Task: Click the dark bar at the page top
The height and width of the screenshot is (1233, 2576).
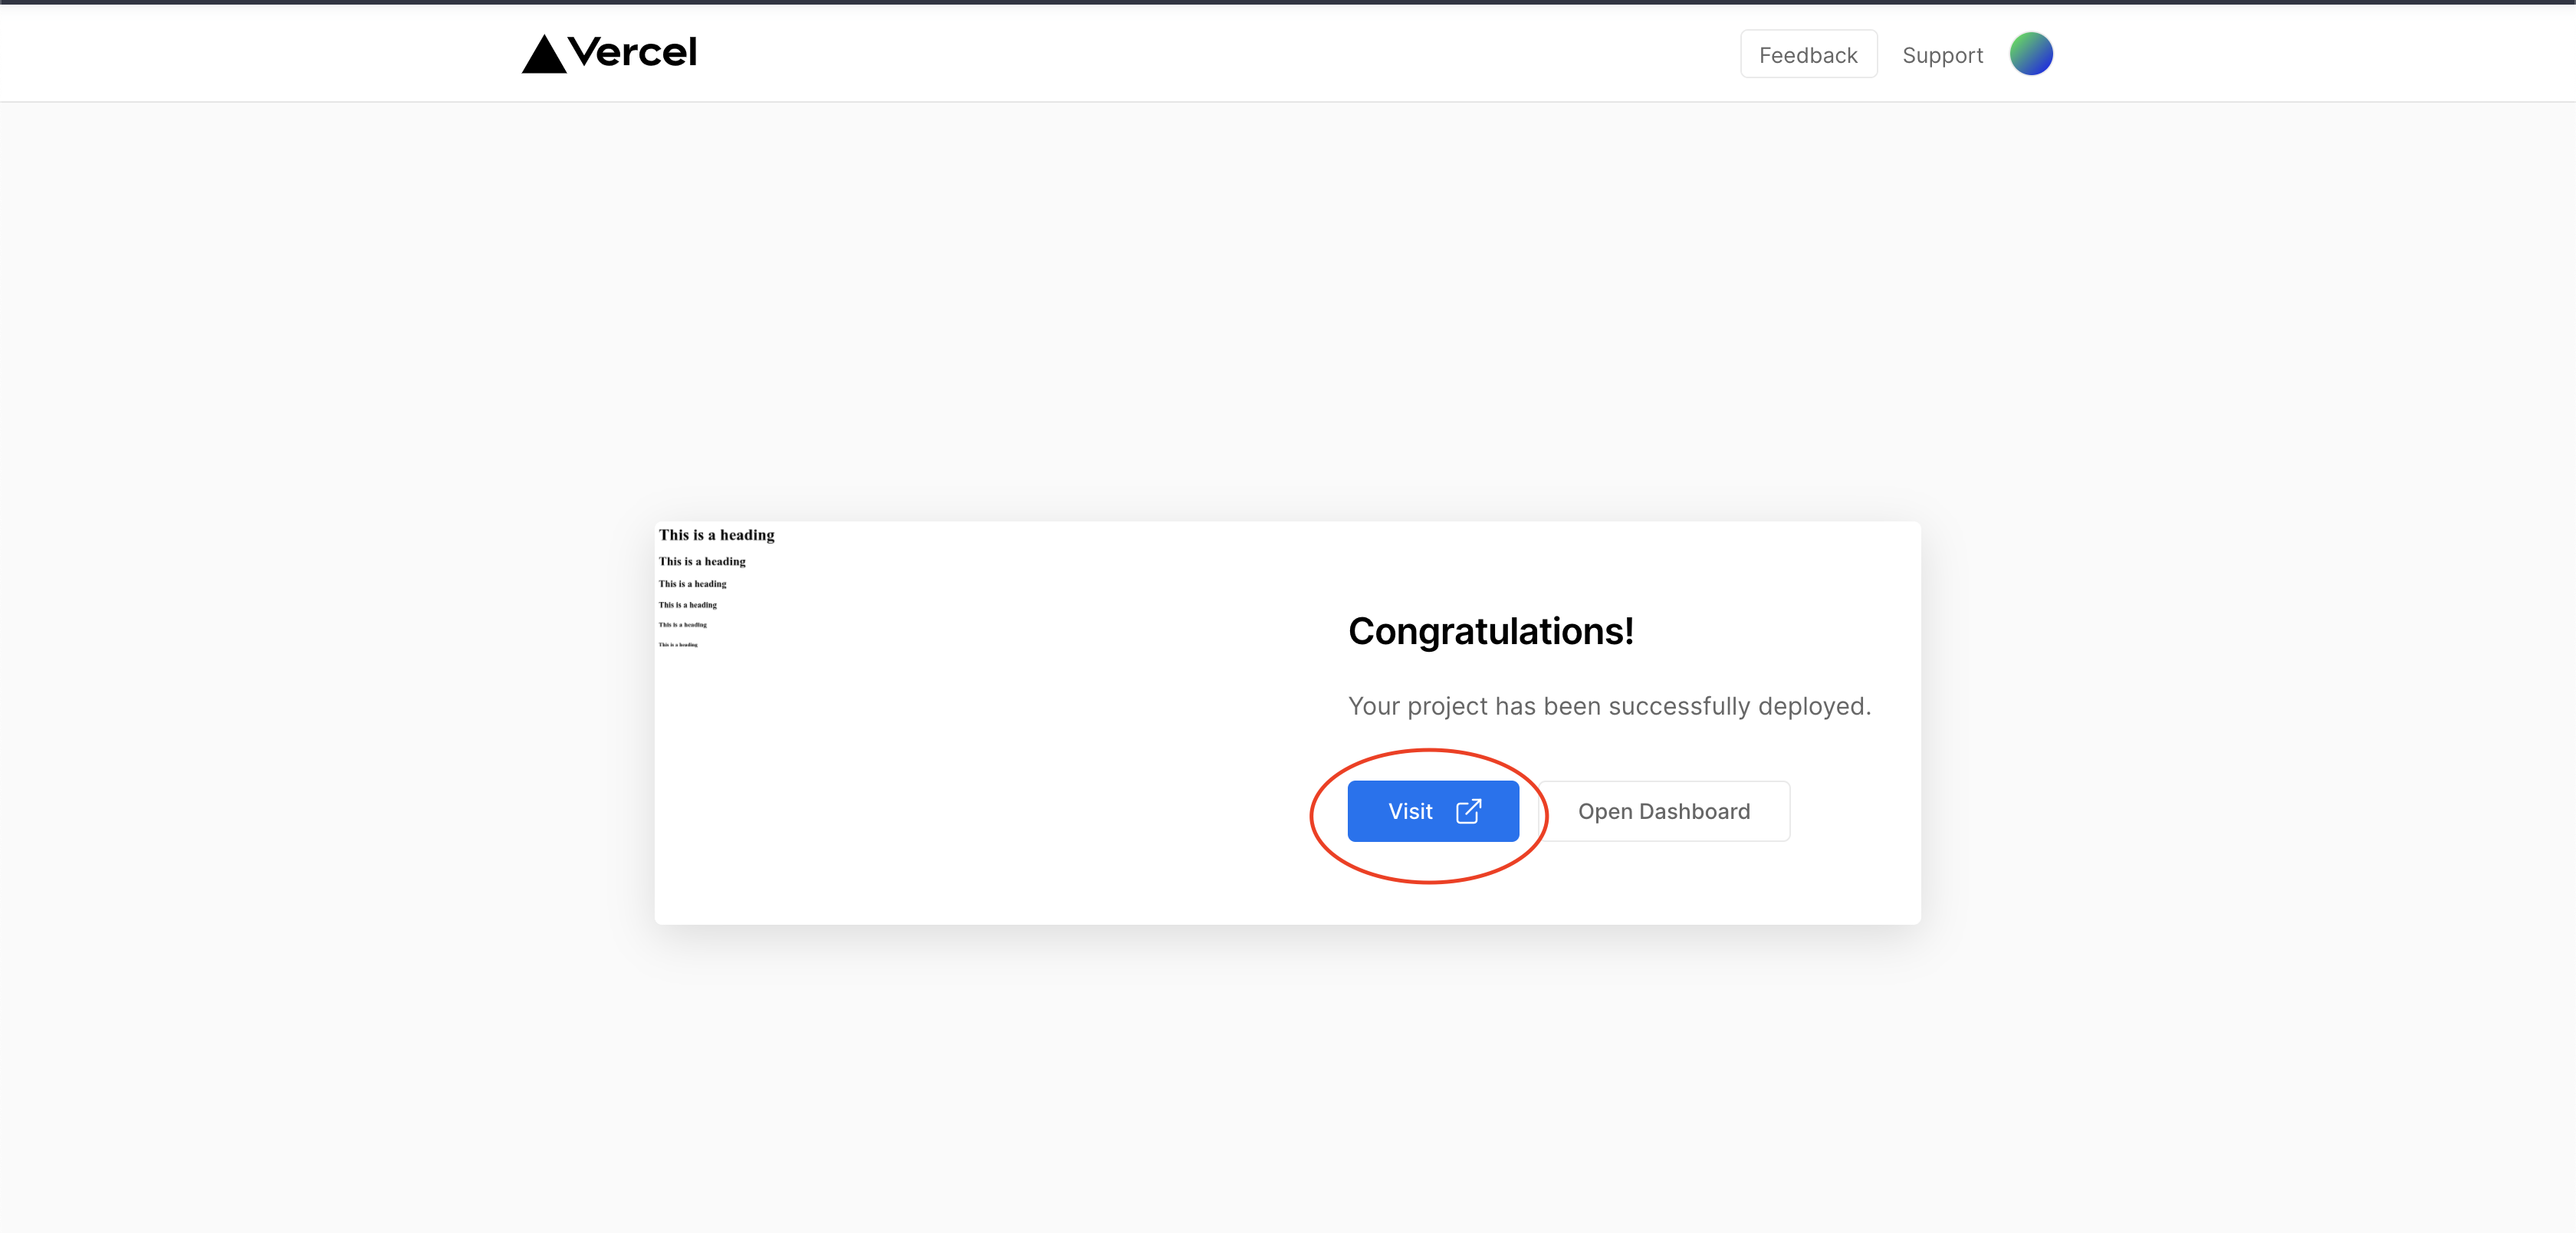Action: point(1288,2)
